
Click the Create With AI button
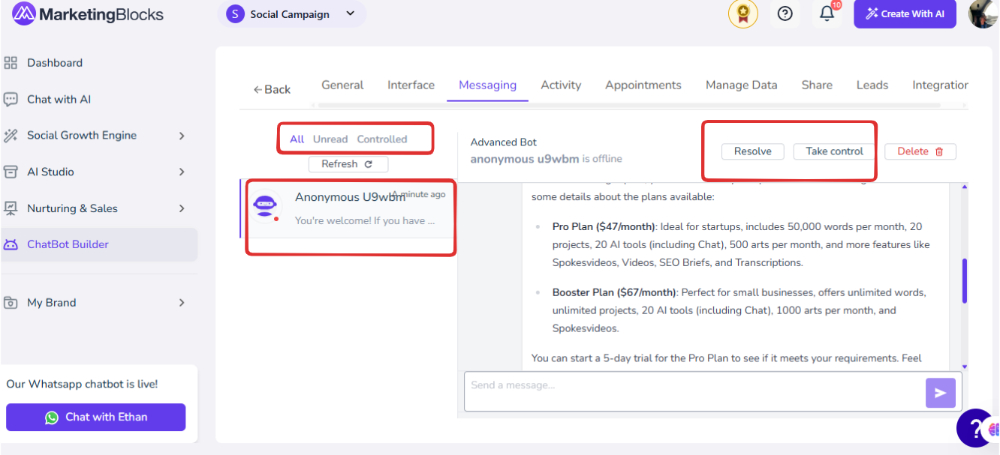click(x=905, y=14)
